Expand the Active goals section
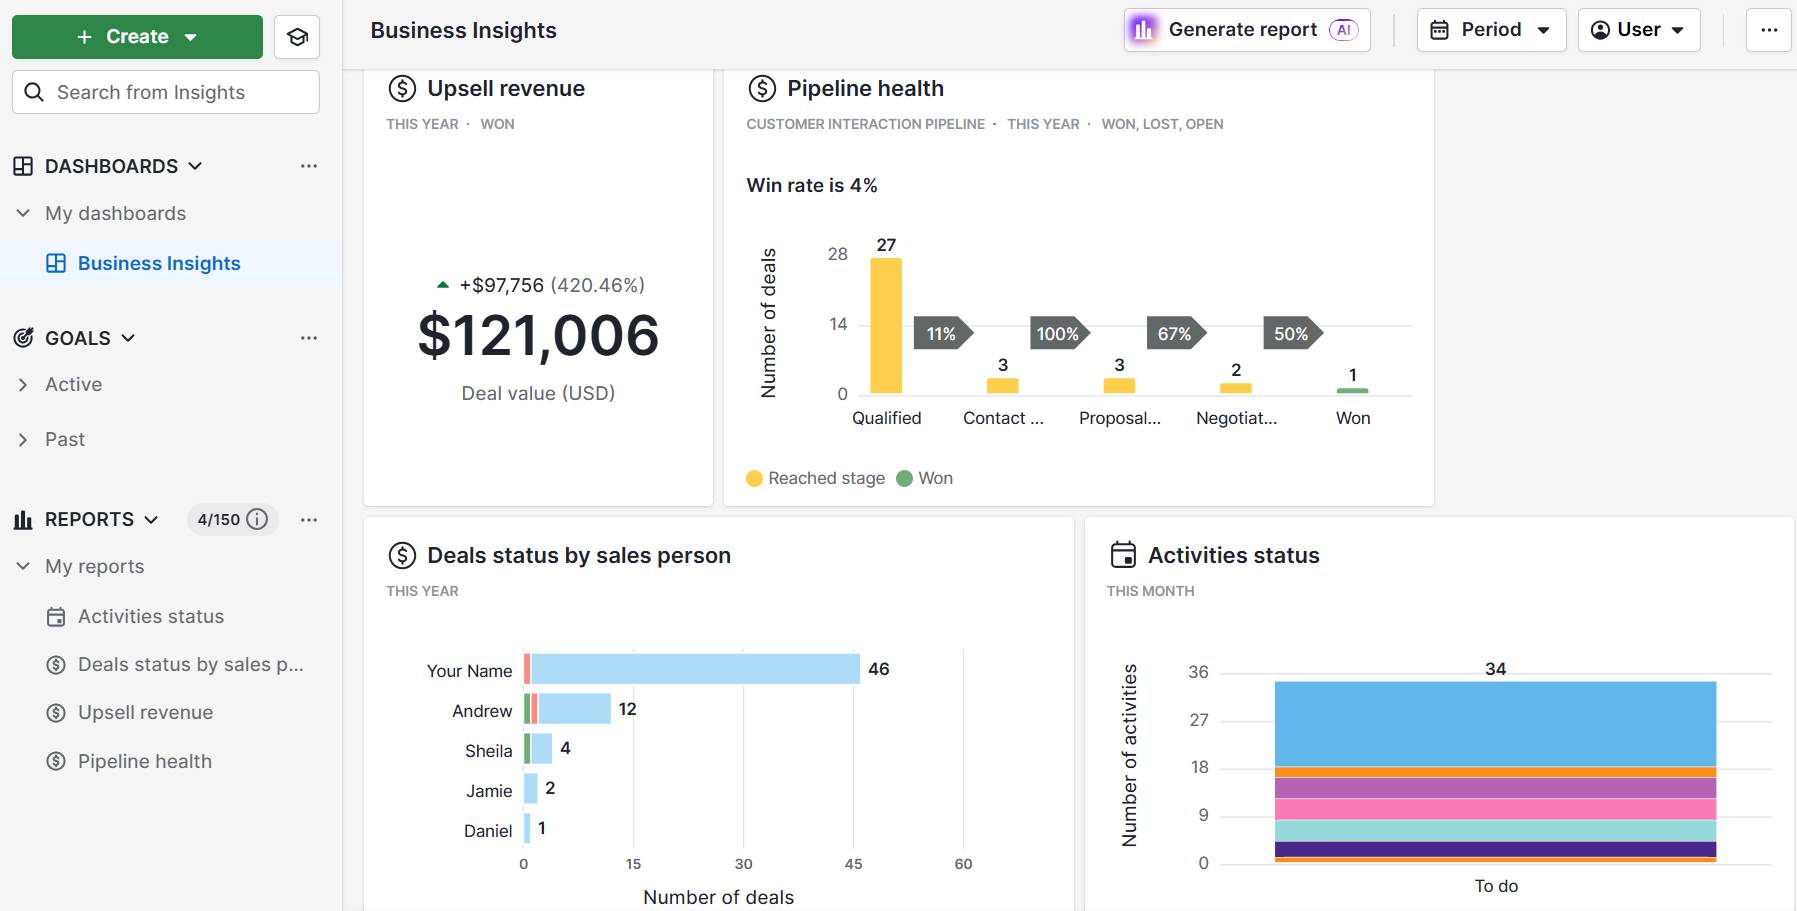 click(x=22, y=384)
